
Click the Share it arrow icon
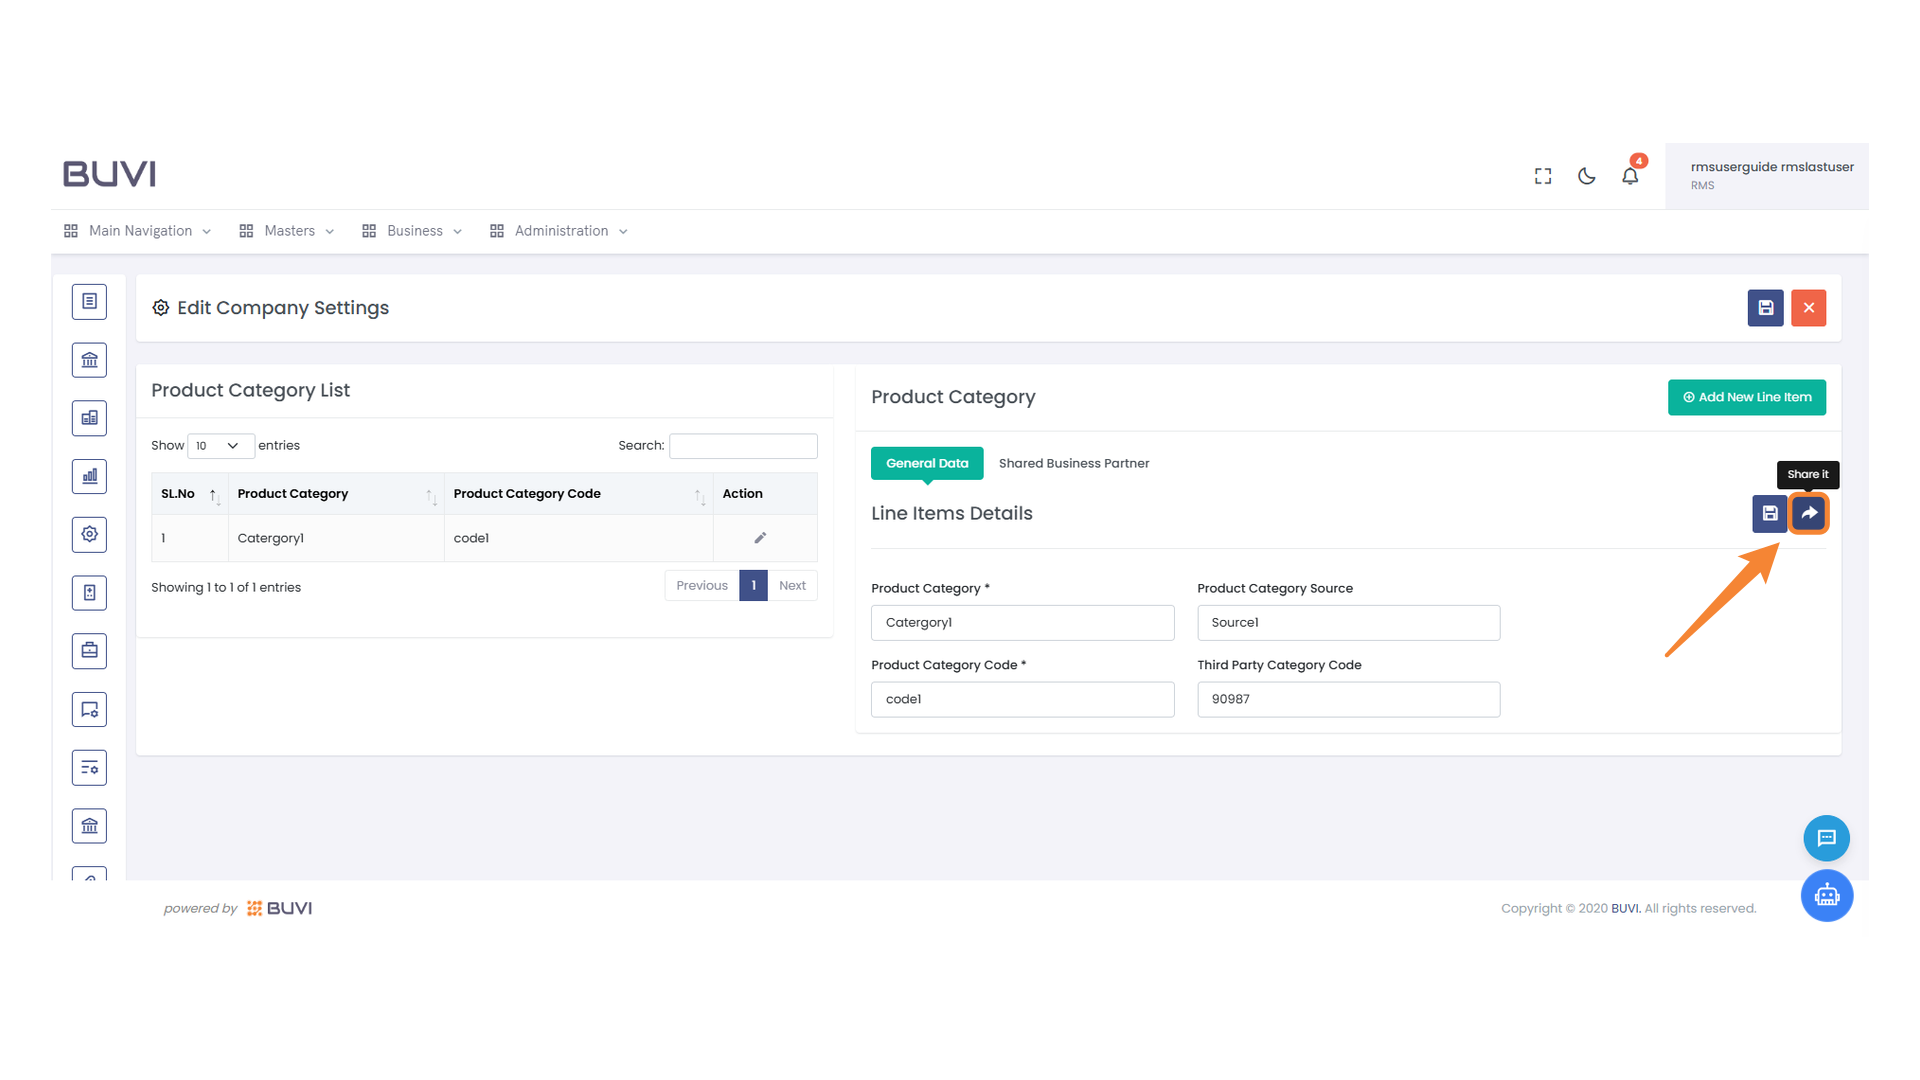(1809, 513)
